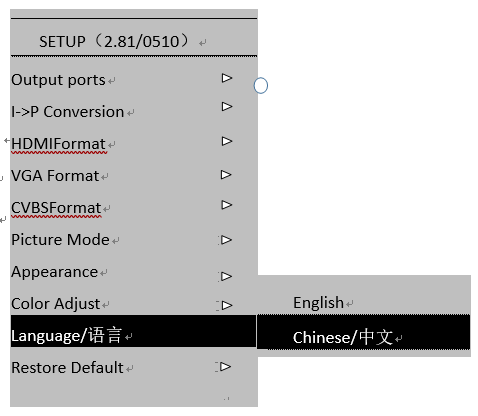Pick English in the language submenu
Image resolution: width=478 pixels, height=416 pixels.
point(318,303)
